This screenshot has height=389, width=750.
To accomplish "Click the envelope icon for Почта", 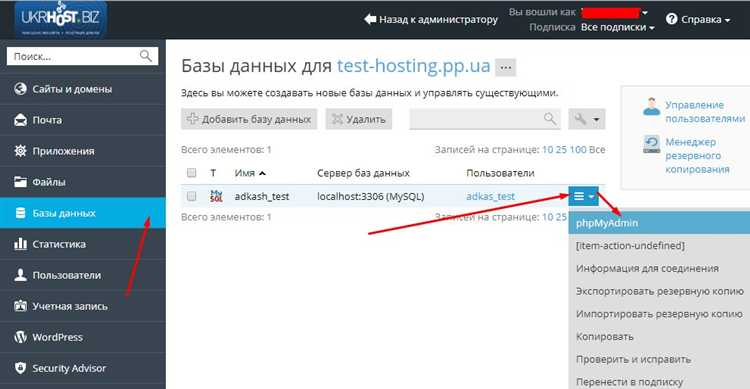I will (x=20, y=120).
